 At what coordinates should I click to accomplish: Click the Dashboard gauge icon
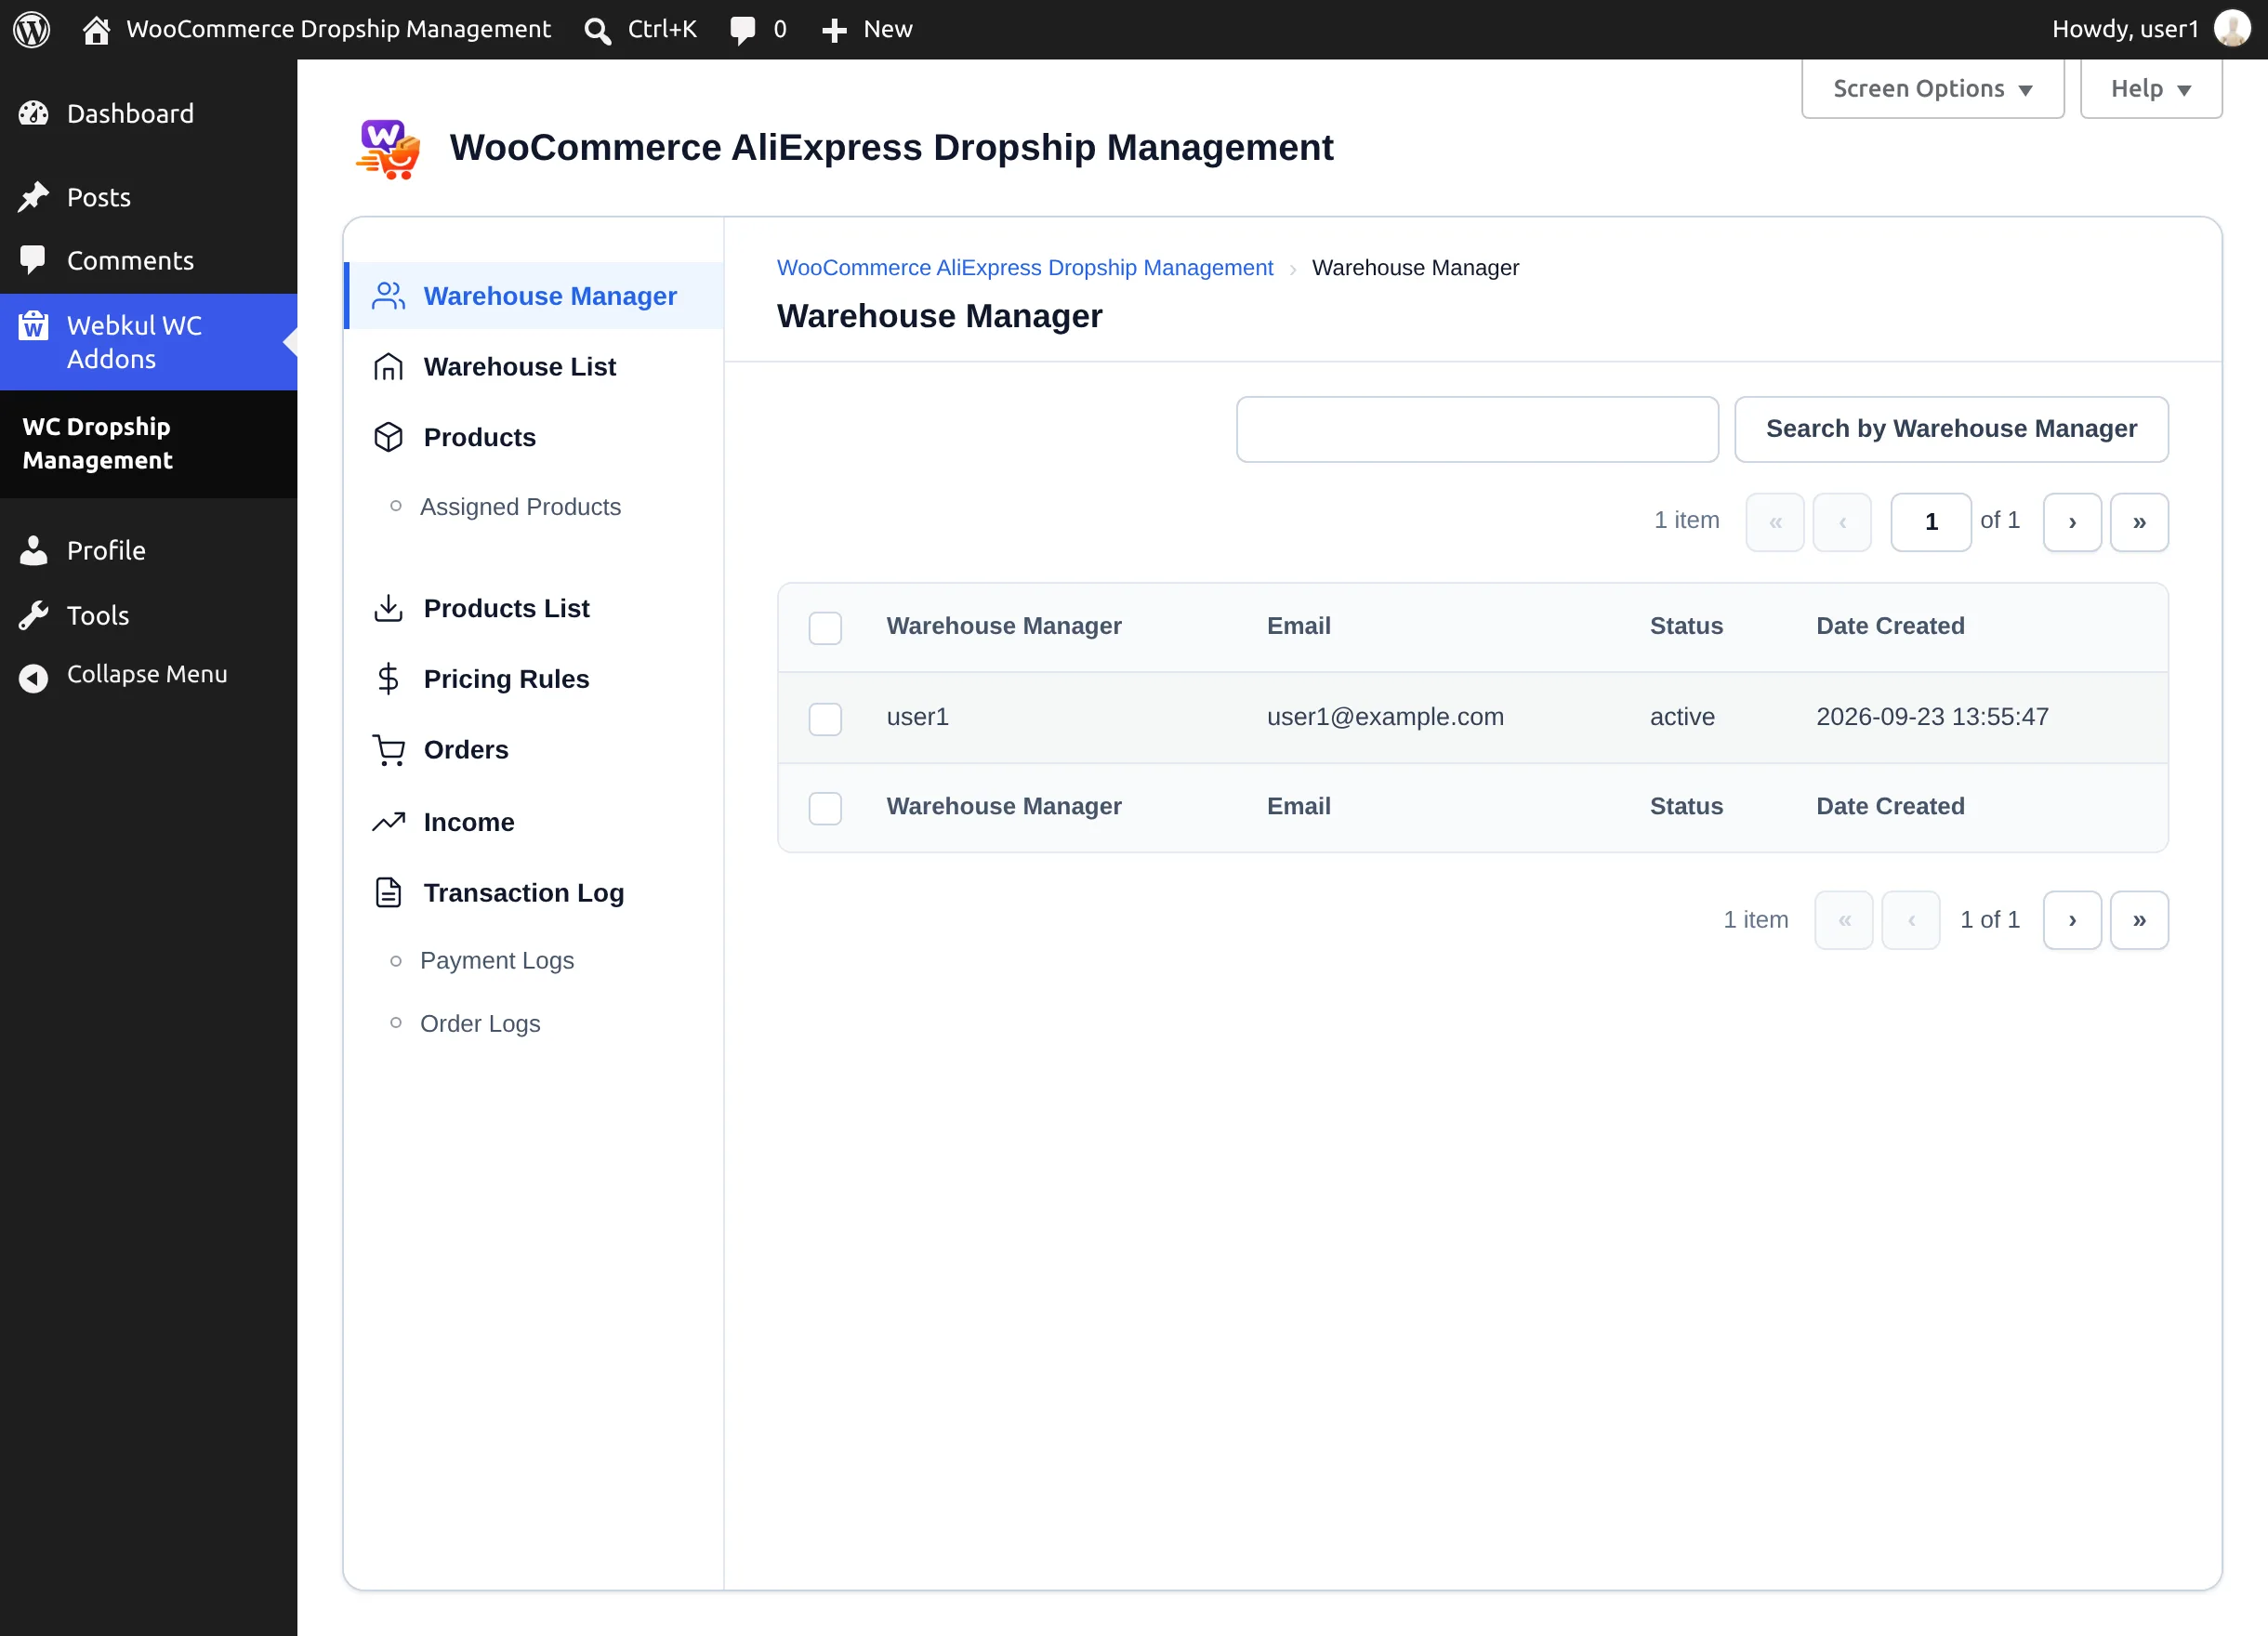pyautogui.click(x=33, y=114)
